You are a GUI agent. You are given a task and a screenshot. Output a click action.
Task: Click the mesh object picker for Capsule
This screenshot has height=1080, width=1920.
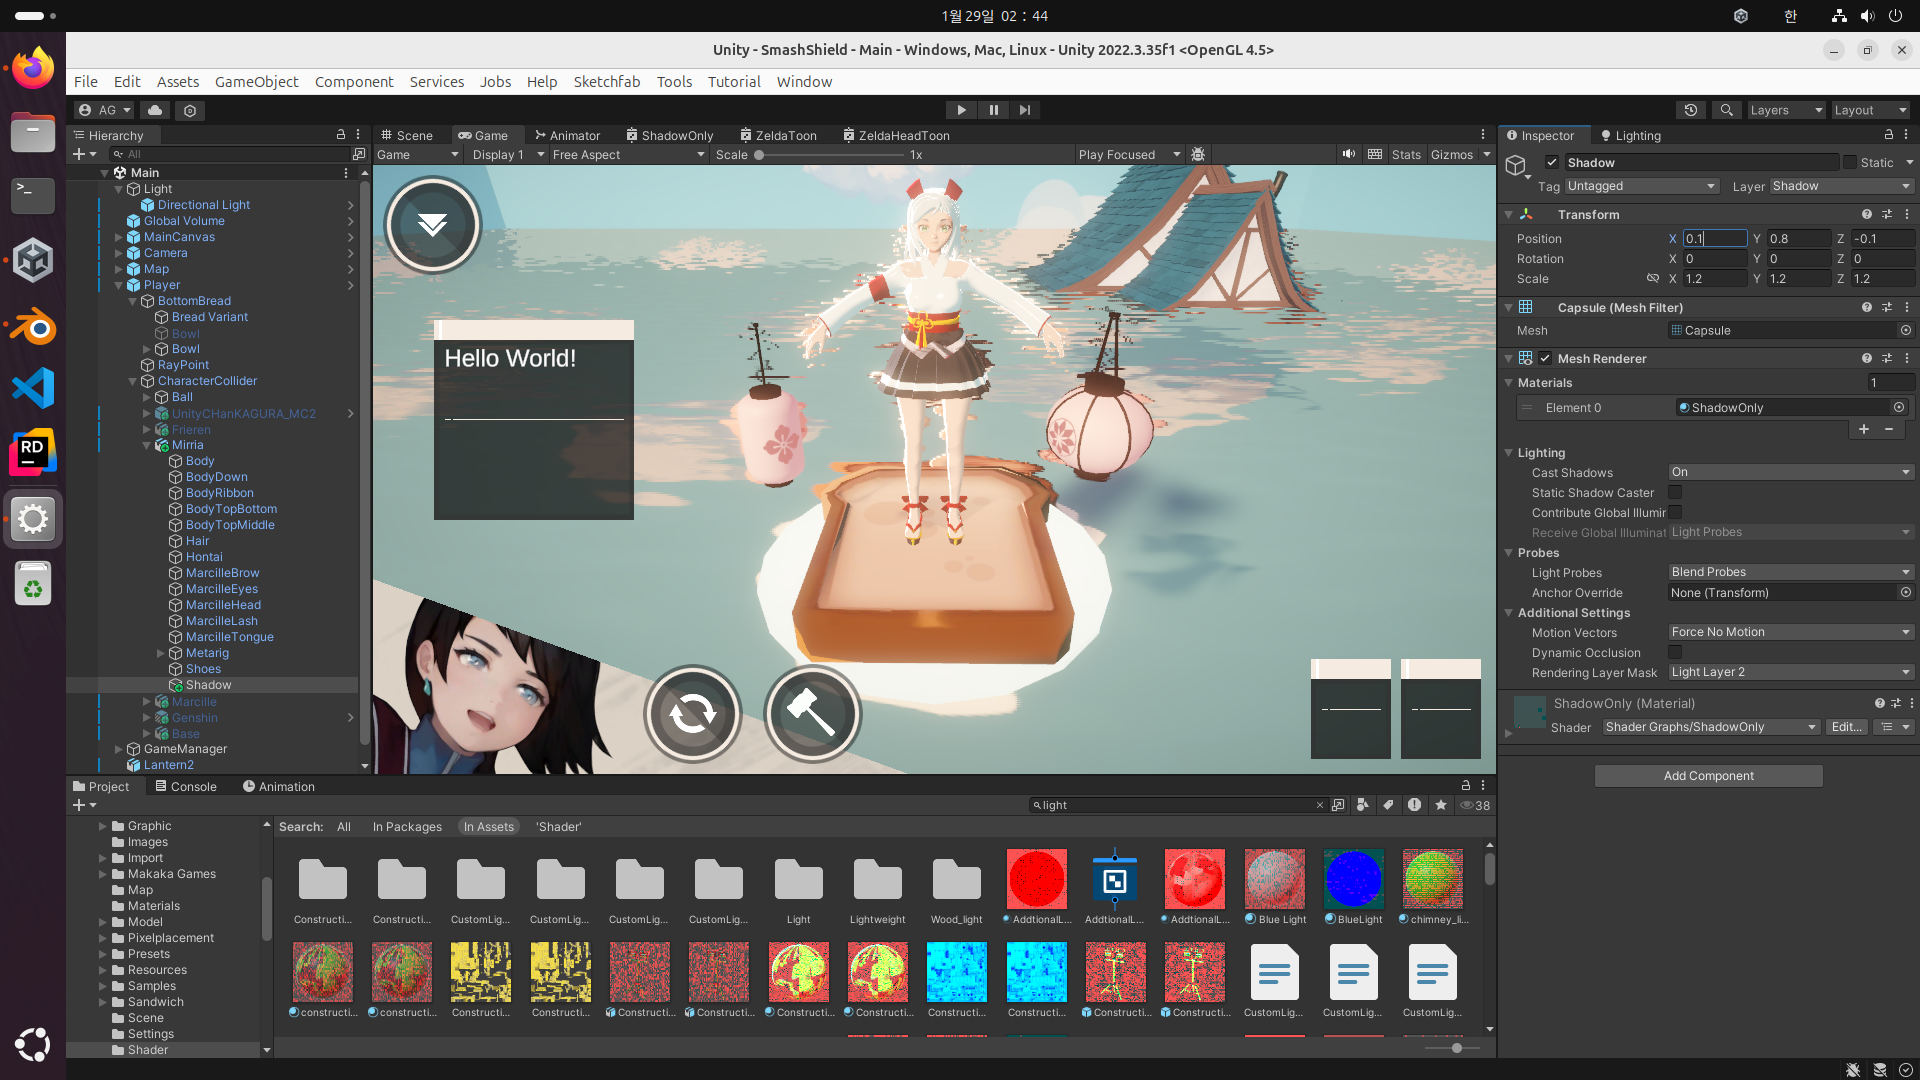[x=1906, y=330]
